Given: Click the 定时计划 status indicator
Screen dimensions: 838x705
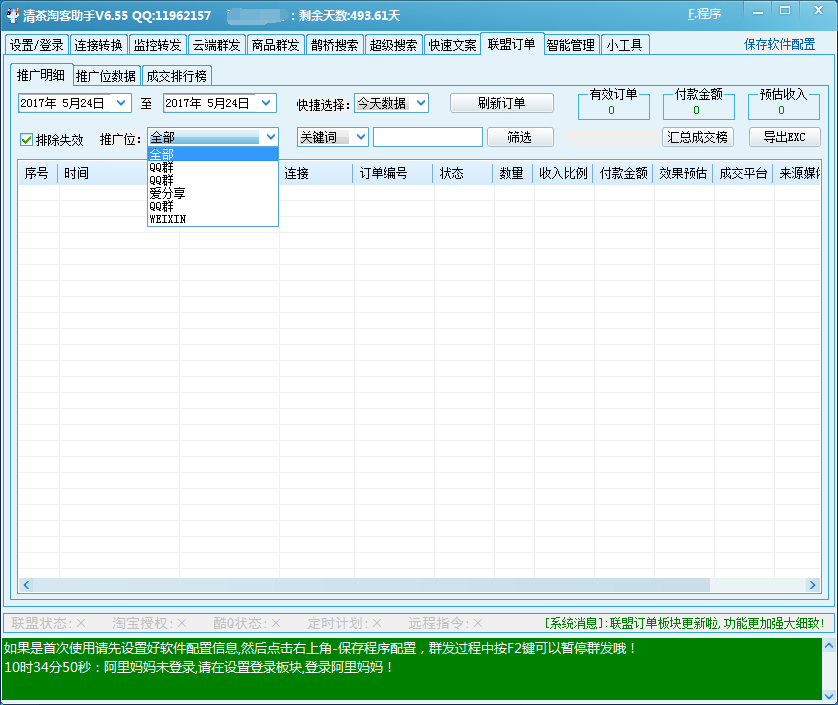Looking at the screenshot, I should [344, 623].
